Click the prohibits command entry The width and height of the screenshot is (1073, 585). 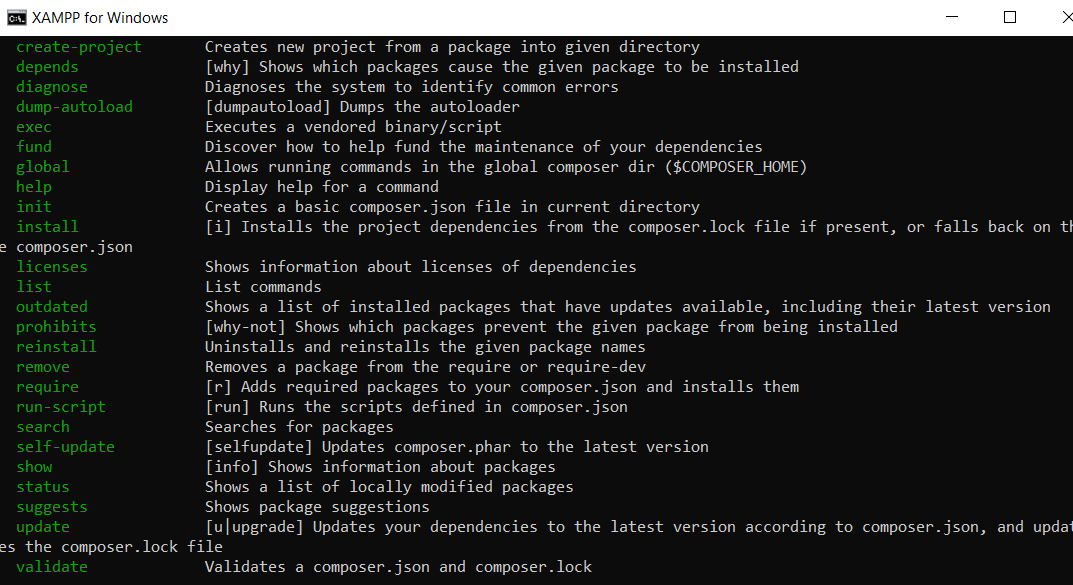pyautogui.click(x=56, y=327)
